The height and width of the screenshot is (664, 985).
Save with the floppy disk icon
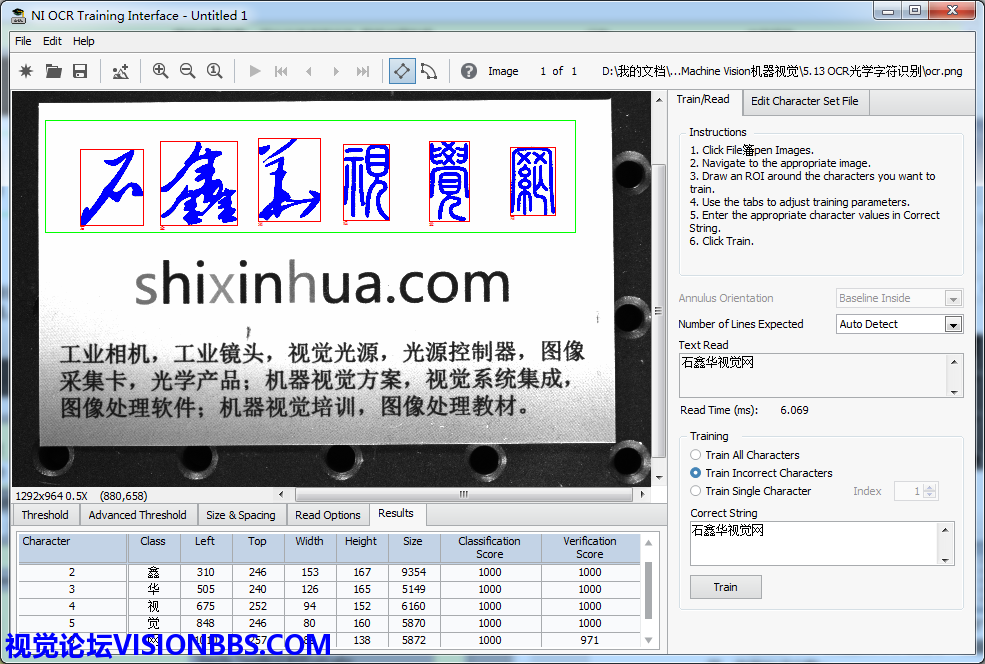80,71
